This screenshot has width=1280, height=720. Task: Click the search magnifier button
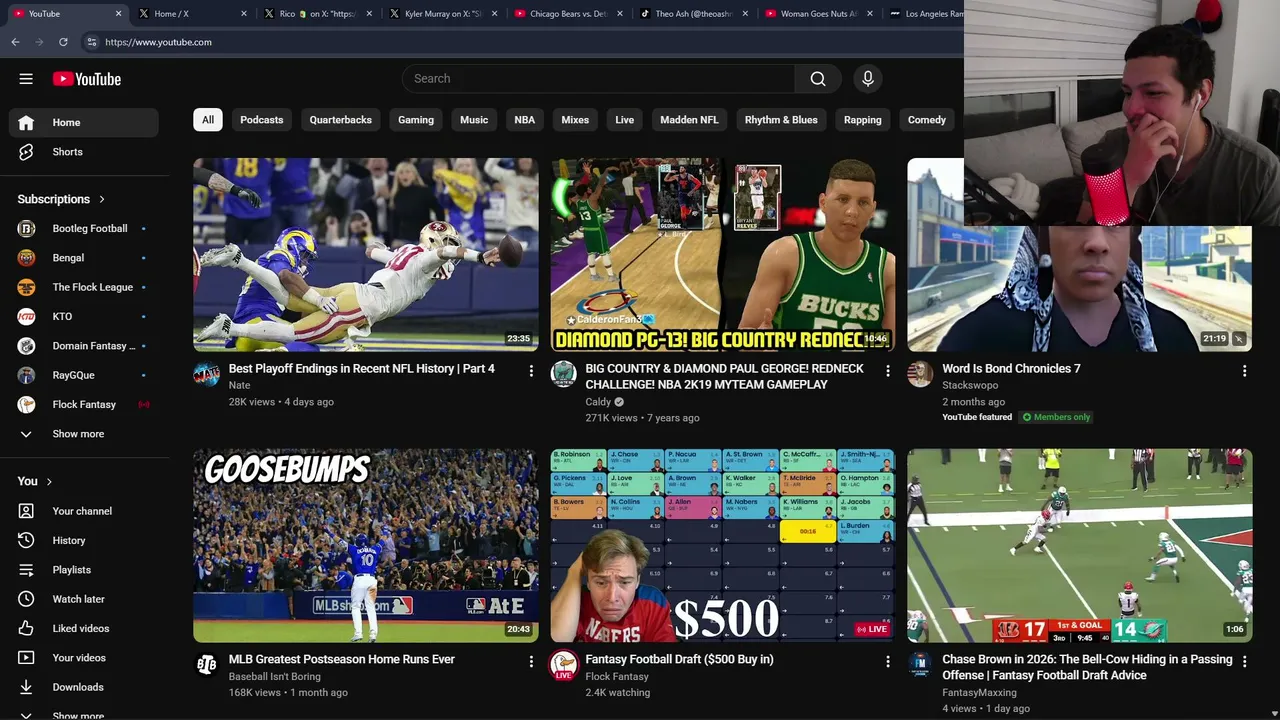(x=818, y=79)
